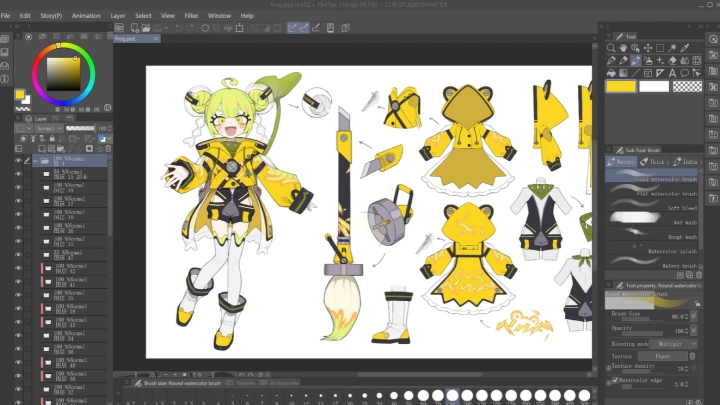Select the Soft bleed brush
720x405 pixels.
pos(652,205)
